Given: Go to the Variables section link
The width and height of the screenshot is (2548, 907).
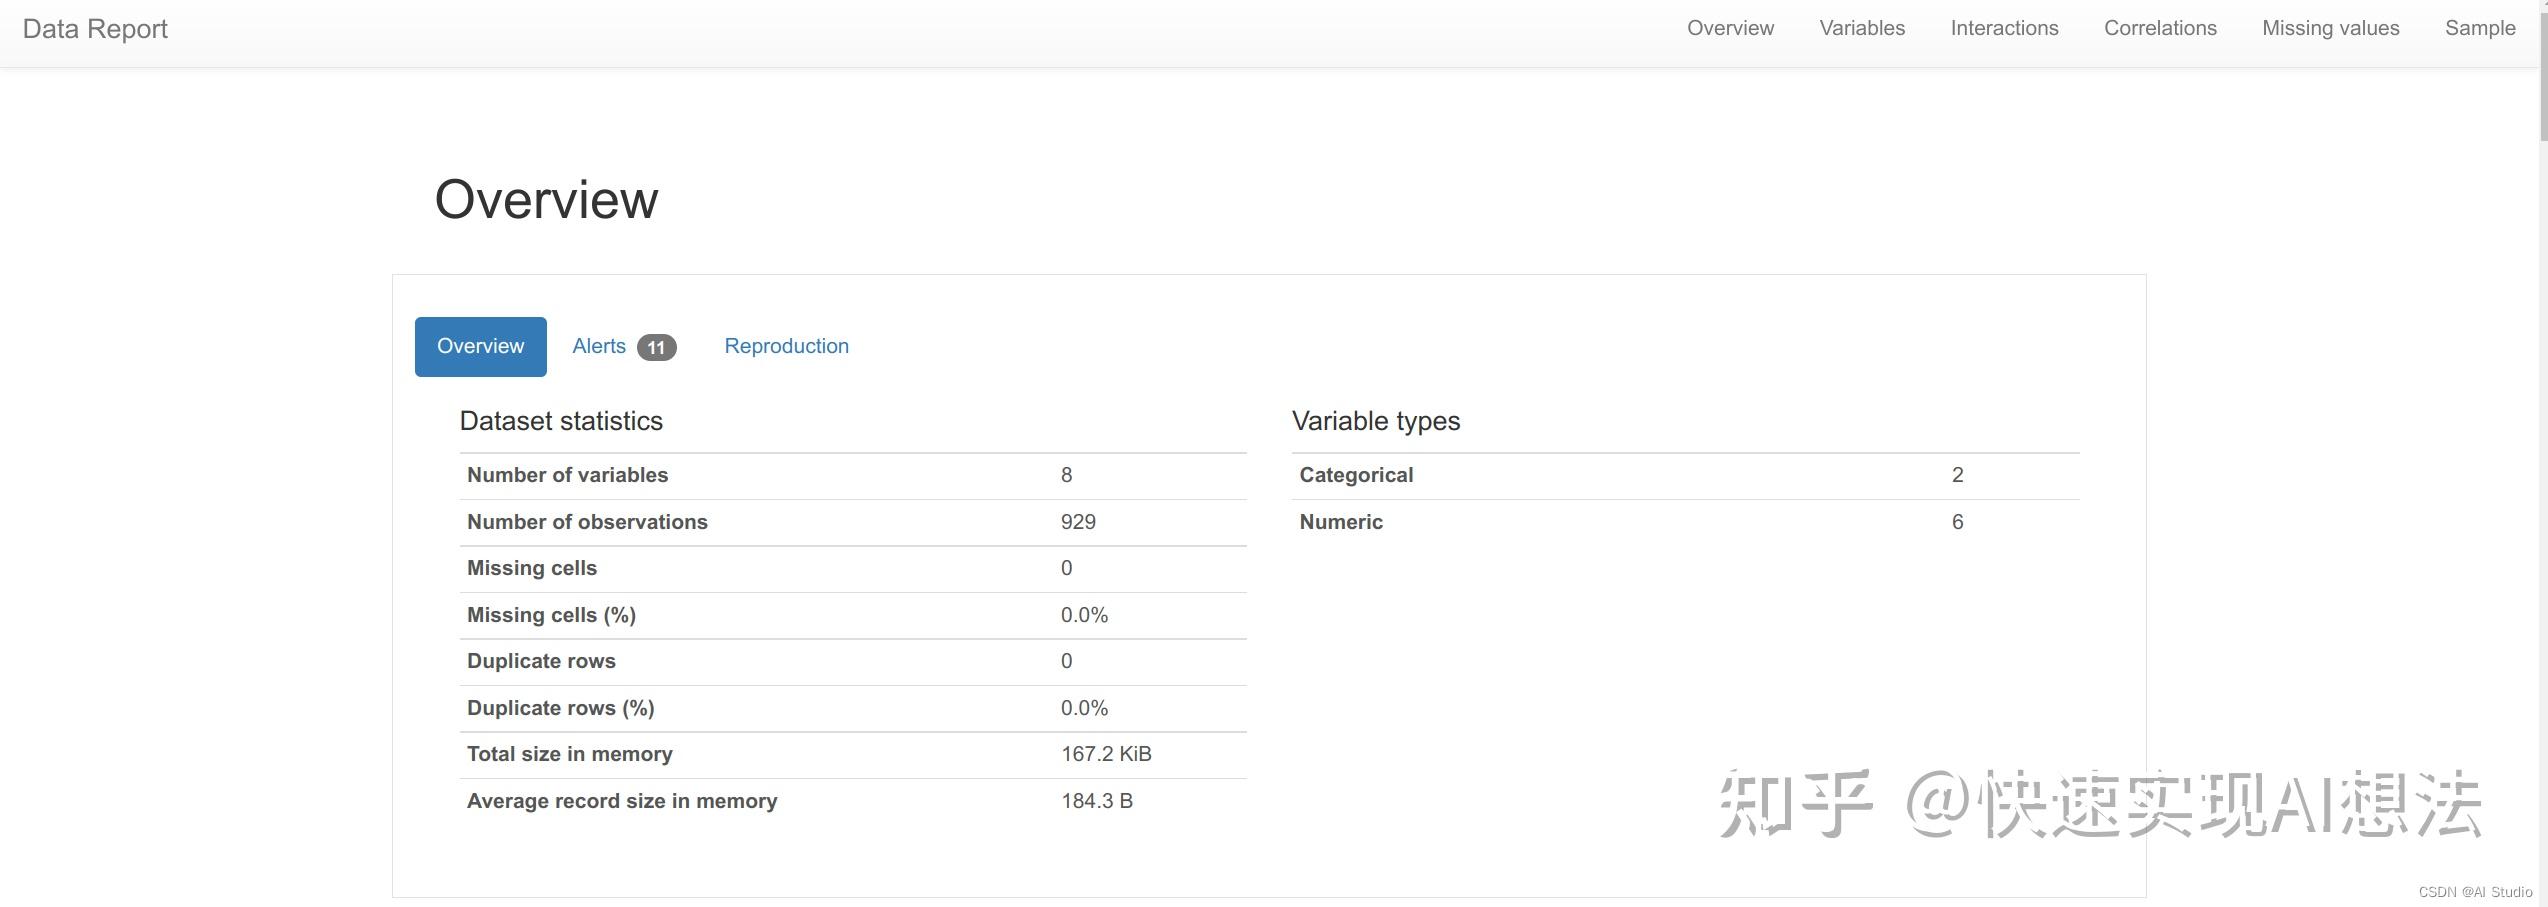Looking at the screenshot, I should point(1862,28).
